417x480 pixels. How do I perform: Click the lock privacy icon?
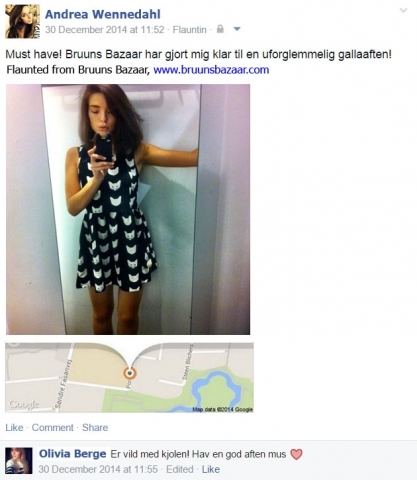click(220, 29)
